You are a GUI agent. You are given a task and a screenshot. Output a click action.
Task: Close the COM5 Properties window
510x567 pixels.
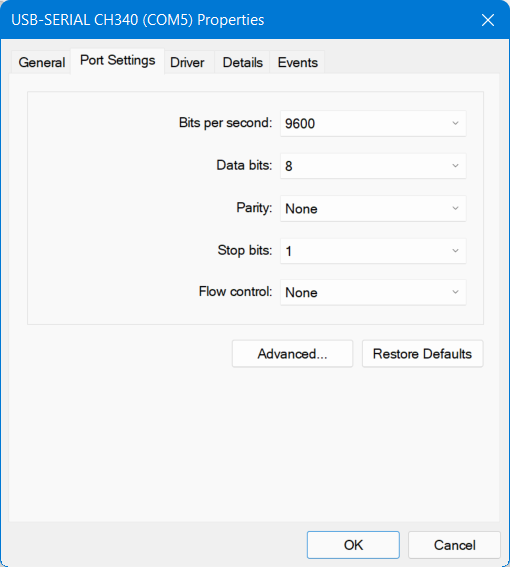tap(488, 20)
